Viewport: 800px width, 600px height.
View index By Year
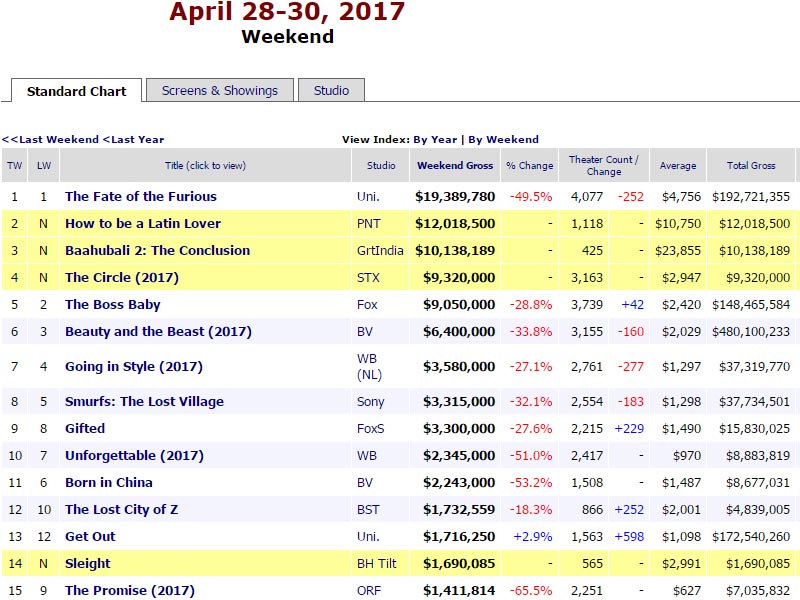[435, 140]
